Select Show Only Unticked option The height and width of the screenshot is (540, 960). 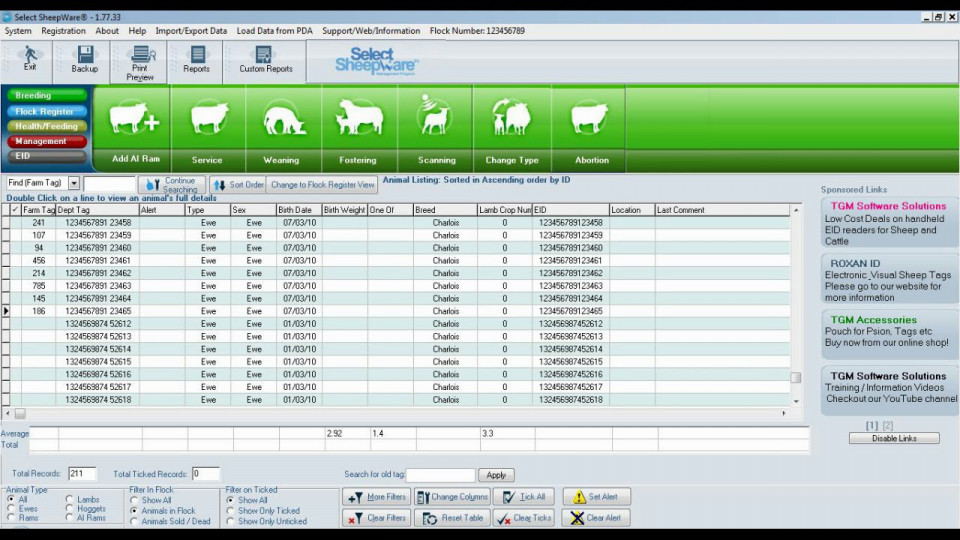pos(230,522)
